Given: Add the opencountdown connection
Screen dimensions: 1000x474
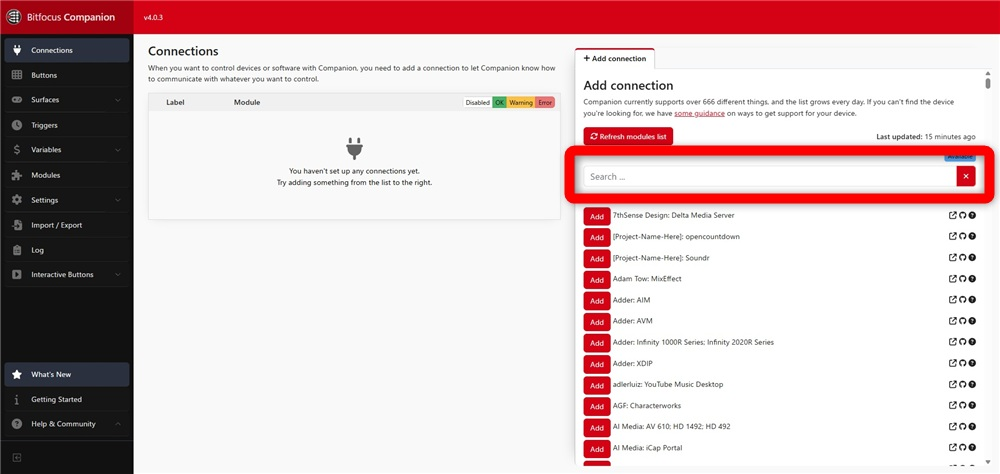Looking at the screenshot, I should click(x=597, y=238).
